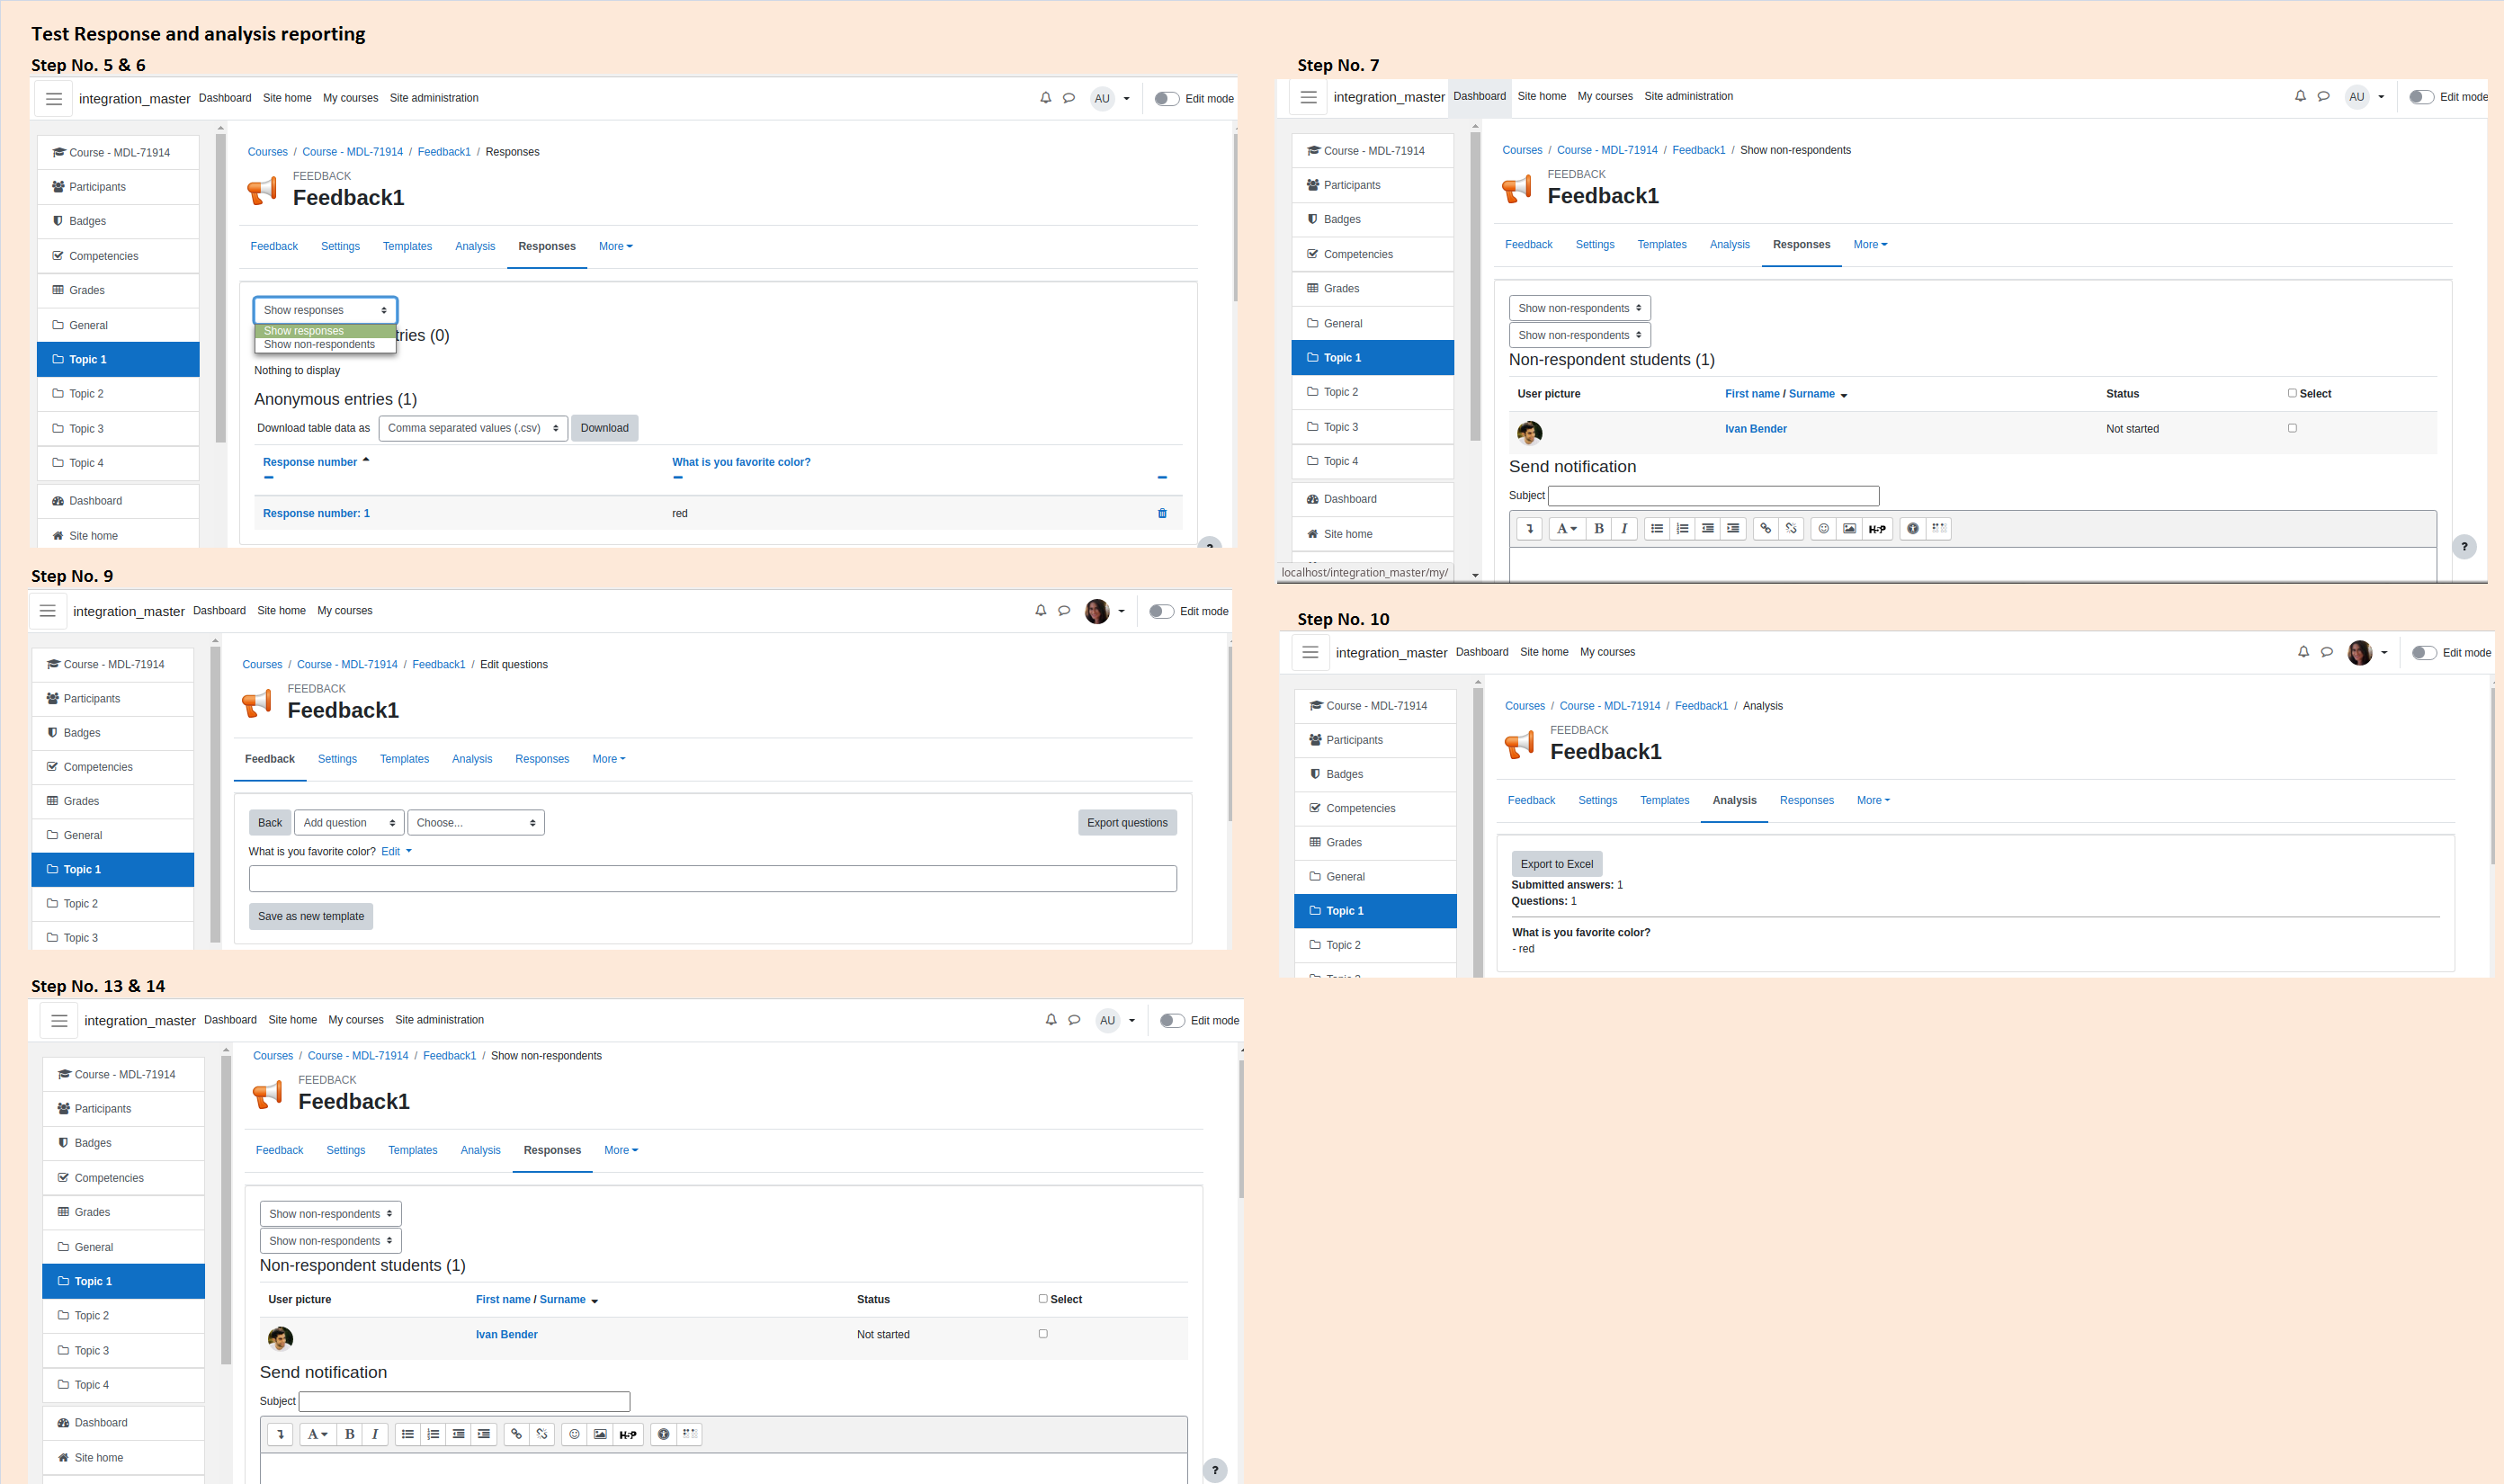The width and height of the screenshot is (2504, 1484).
Task: Open messages icon in the Step 9 panel
Action: [x=1064, y=611]
